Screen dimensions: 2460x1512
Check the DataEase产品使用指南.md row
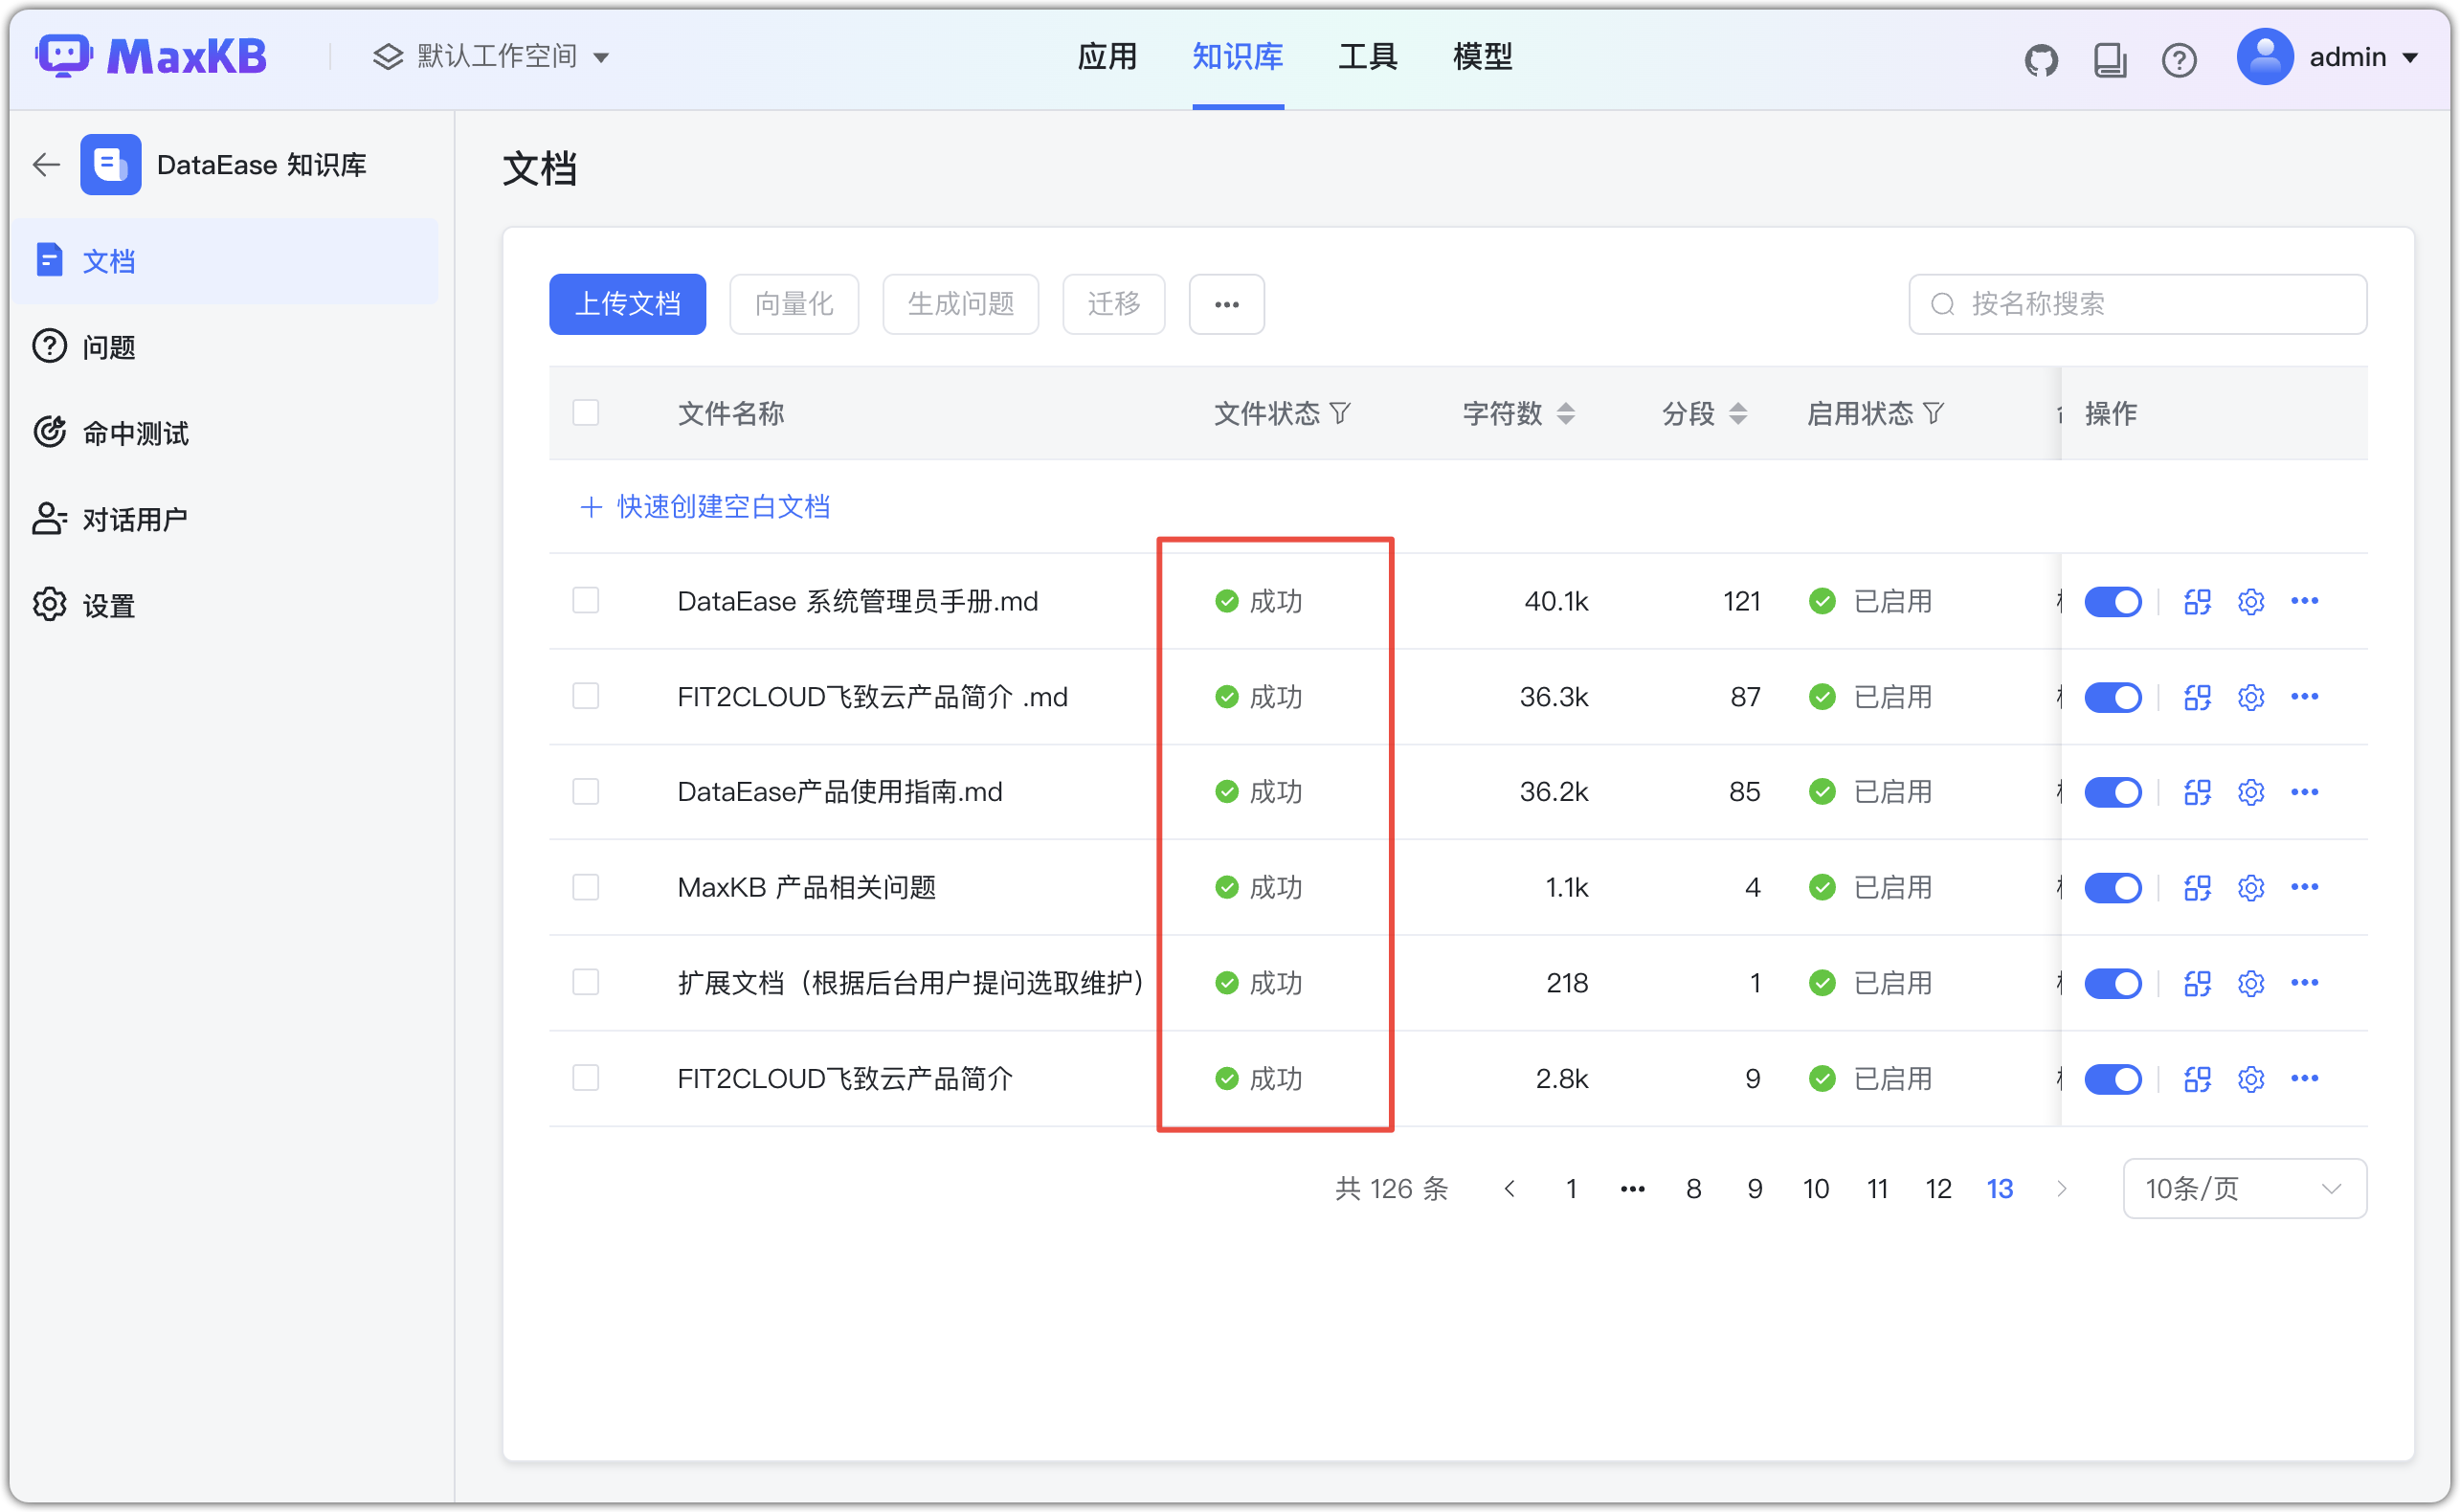(586, 792)
